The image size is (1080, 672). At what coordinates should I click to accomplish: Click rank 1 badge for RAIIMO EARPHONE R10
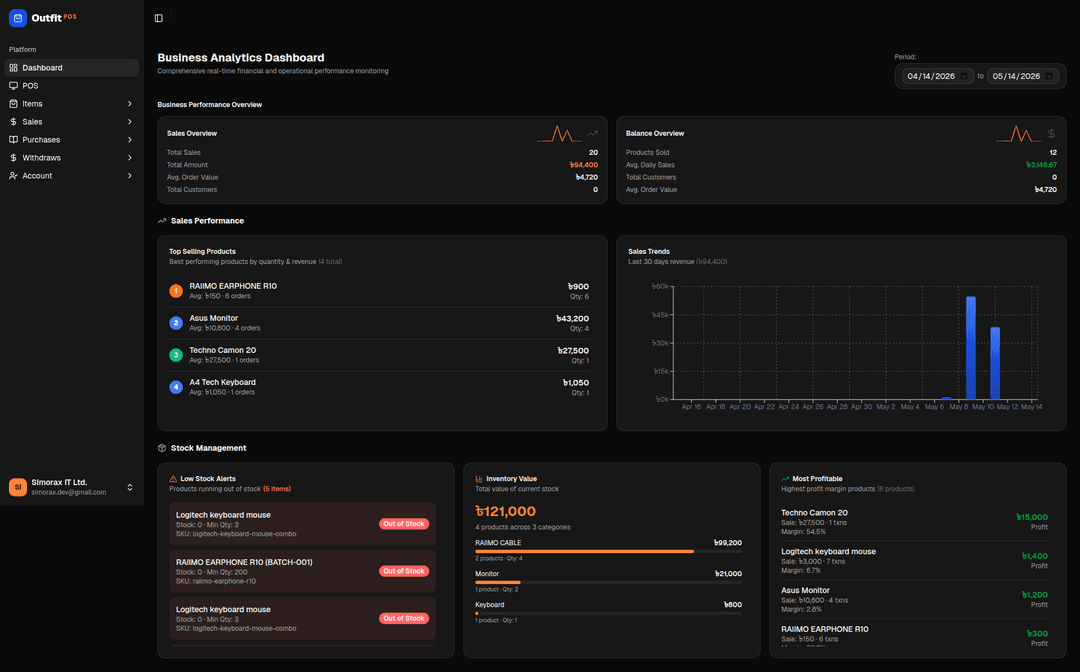176,291
